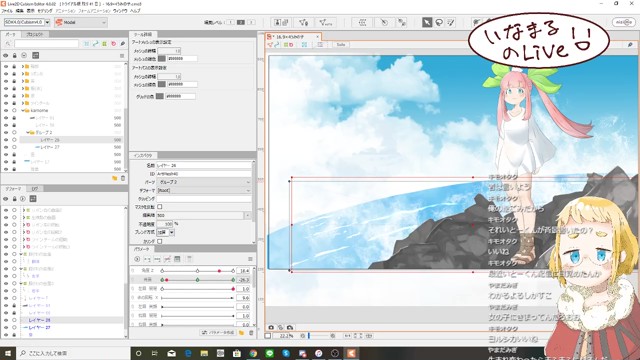Select the lasso selection tool
640x360 pixels.
pyautogui.click(x=439, y=22)
